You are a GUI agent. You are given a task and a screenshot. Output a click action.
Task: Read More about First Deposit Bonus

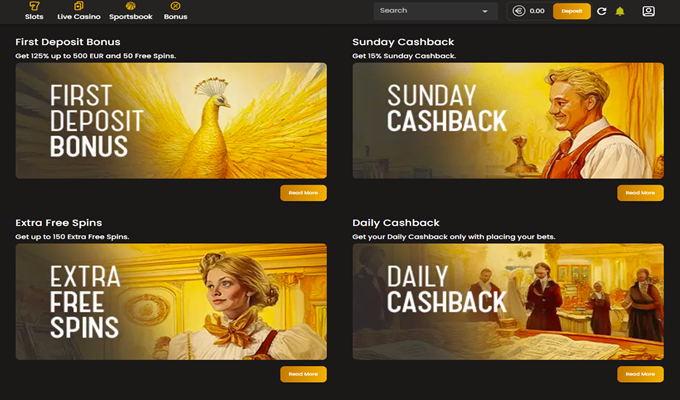coord(303,193)
